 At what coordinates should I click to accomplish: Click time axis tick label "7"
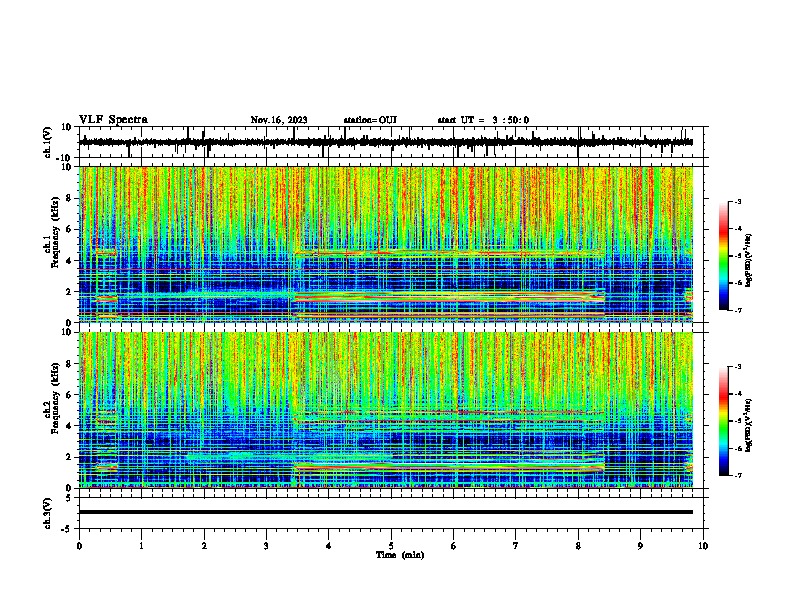click(516, 546)
